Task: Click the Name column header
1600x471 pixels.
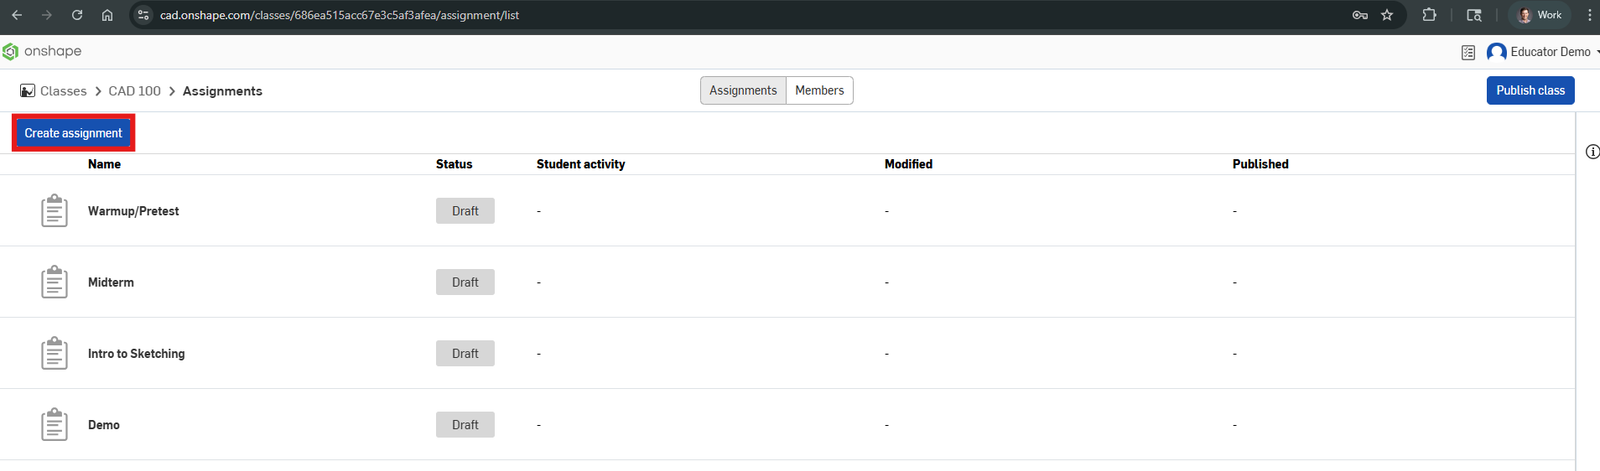Action: pyautogui.click(x=104, y=164)
